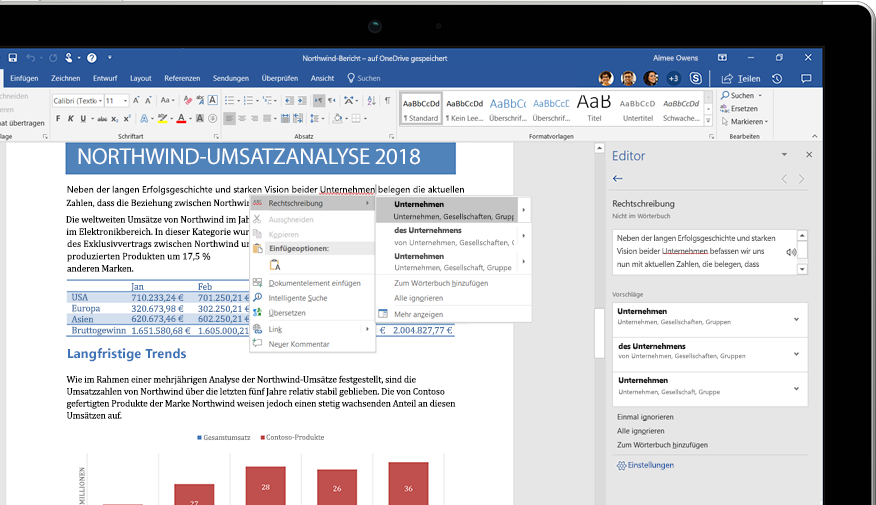Collapse the ribbon with the chevron
Screen dimensions: 876x505
814,136
